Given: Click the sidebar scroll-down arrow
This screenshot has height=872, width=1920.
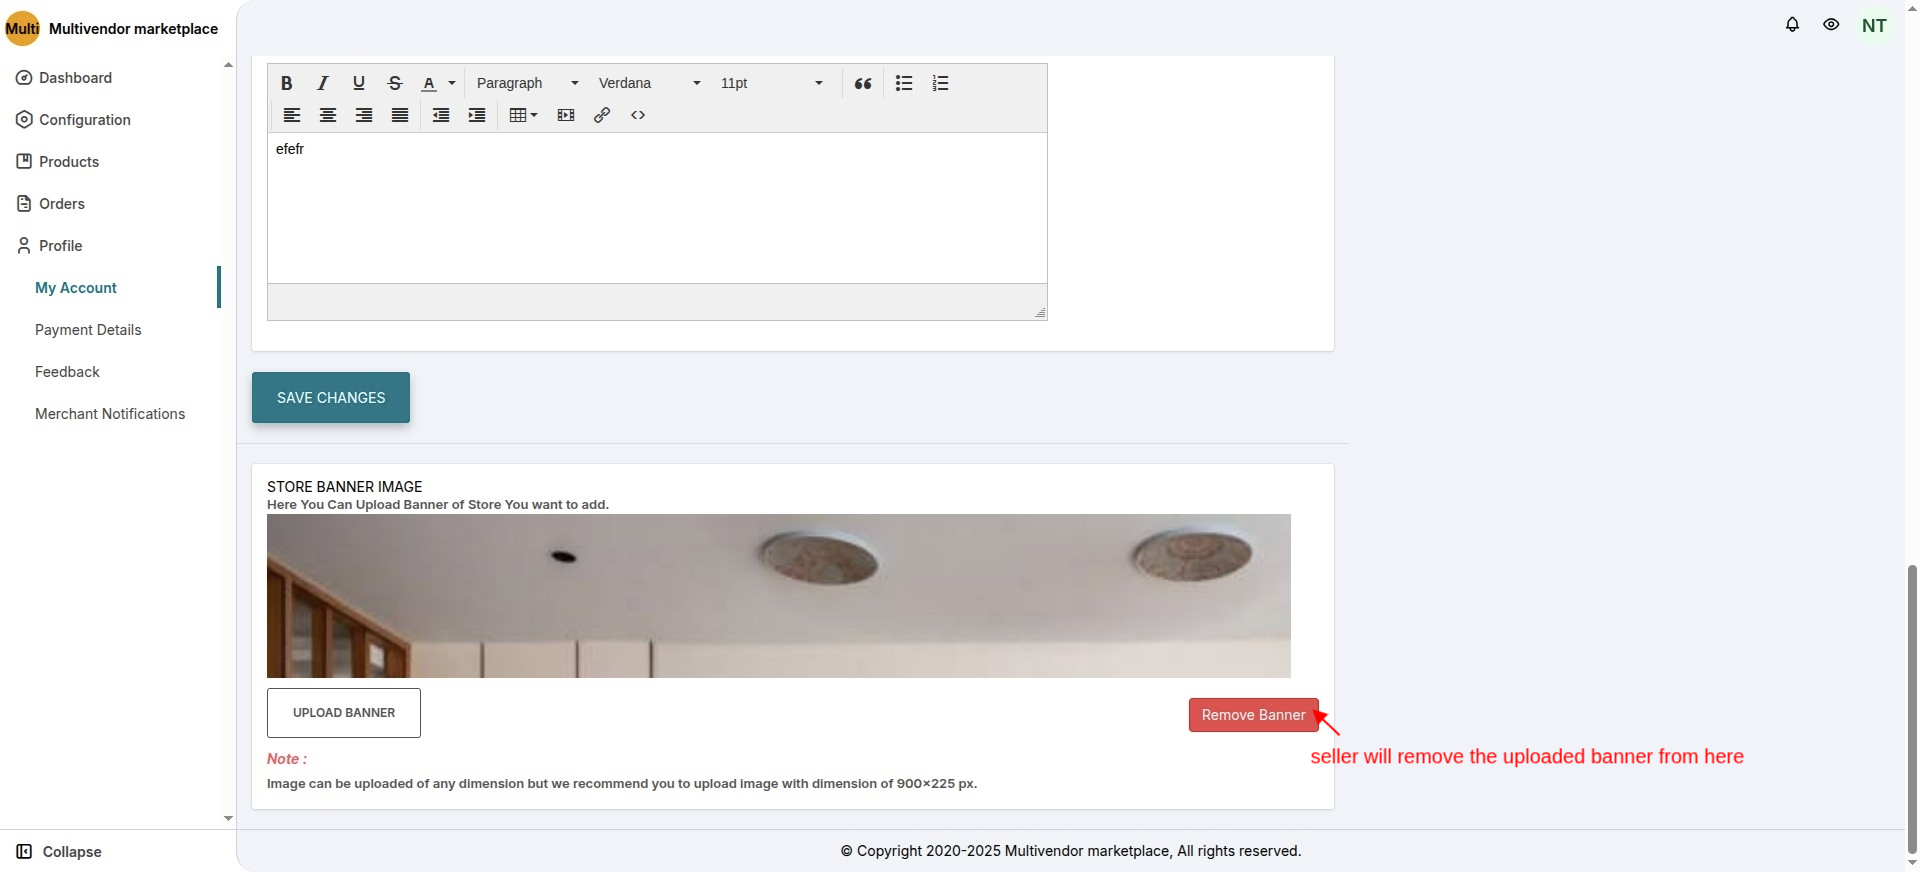Looking at the screenshot, I should [228, 818].
